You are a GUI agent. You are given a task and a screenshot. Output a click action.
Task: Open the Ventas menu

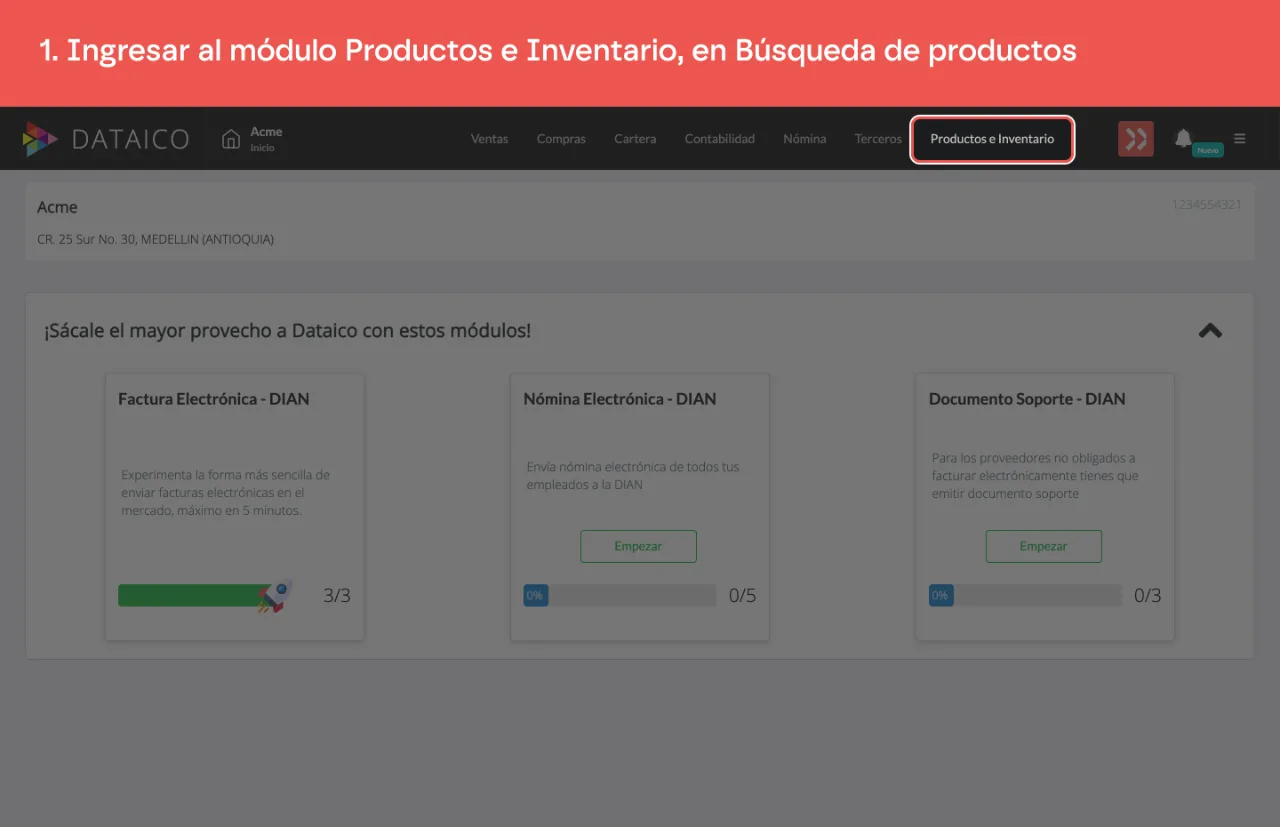pyautogui.click(x=489, y=139)
